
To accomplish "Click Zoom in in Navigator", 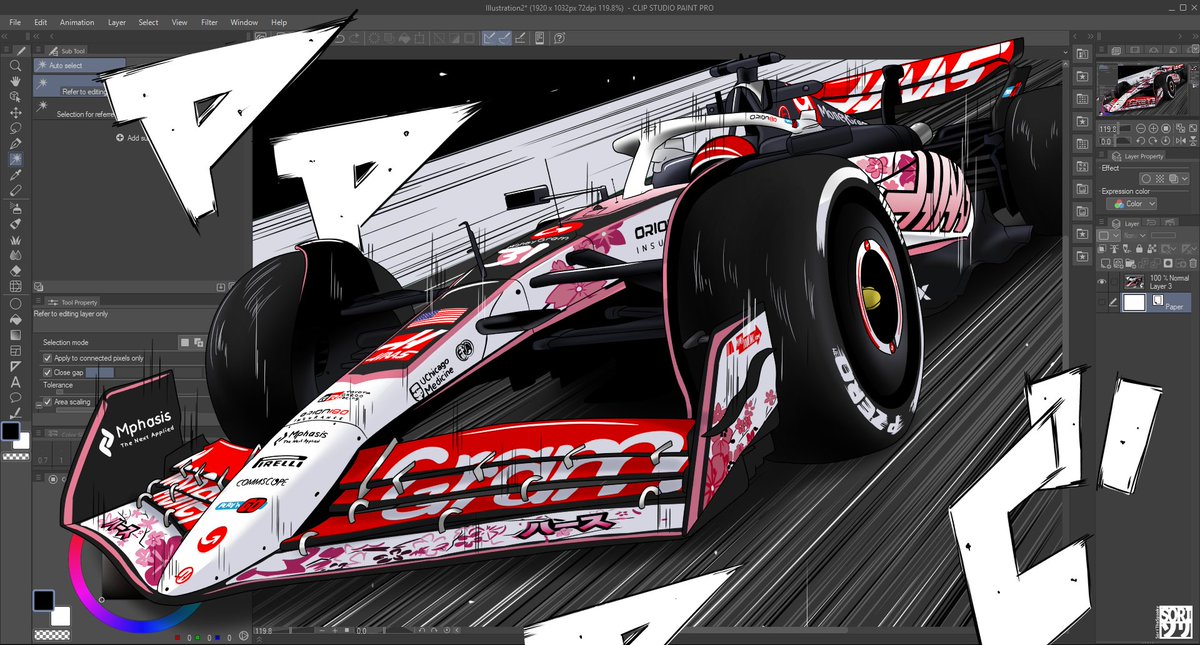I will [1153, 128].
